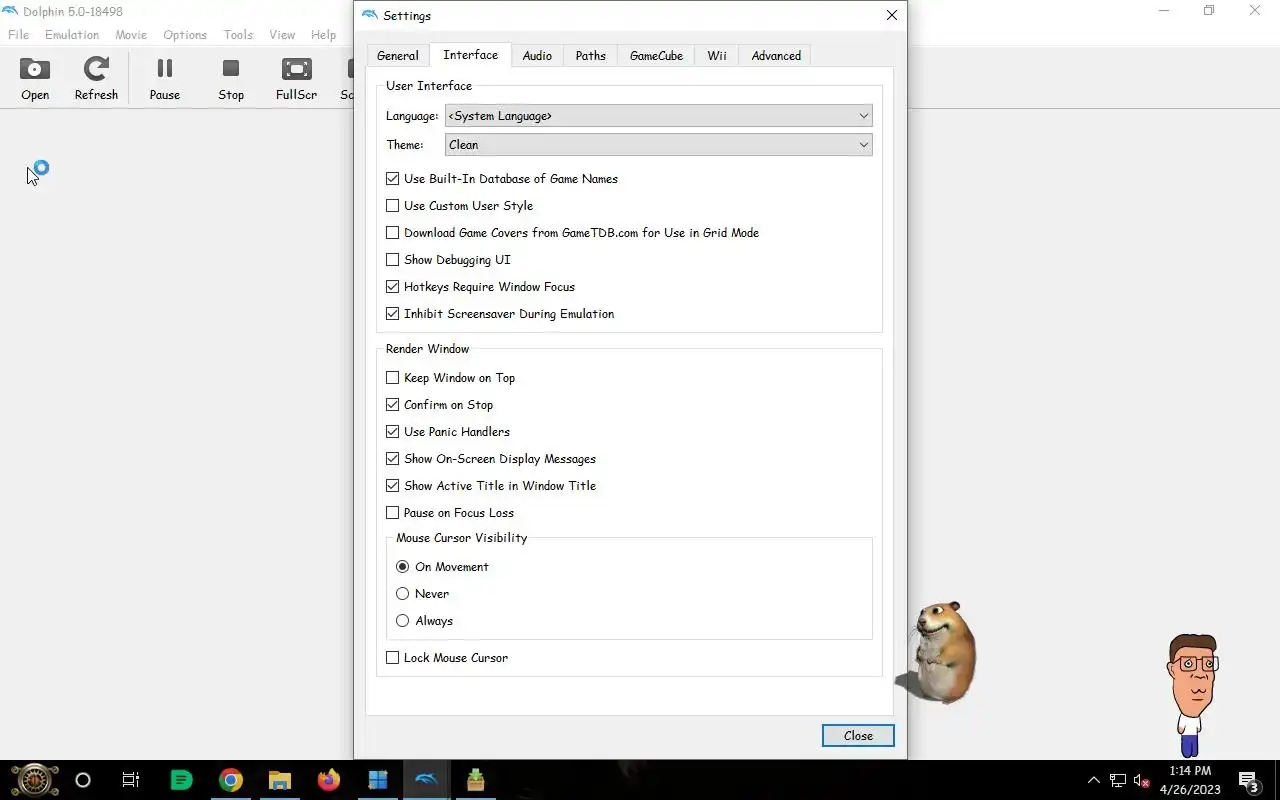Open the green chat app taskbar icon
This screenshot has height=800, width=1280.
181,780
